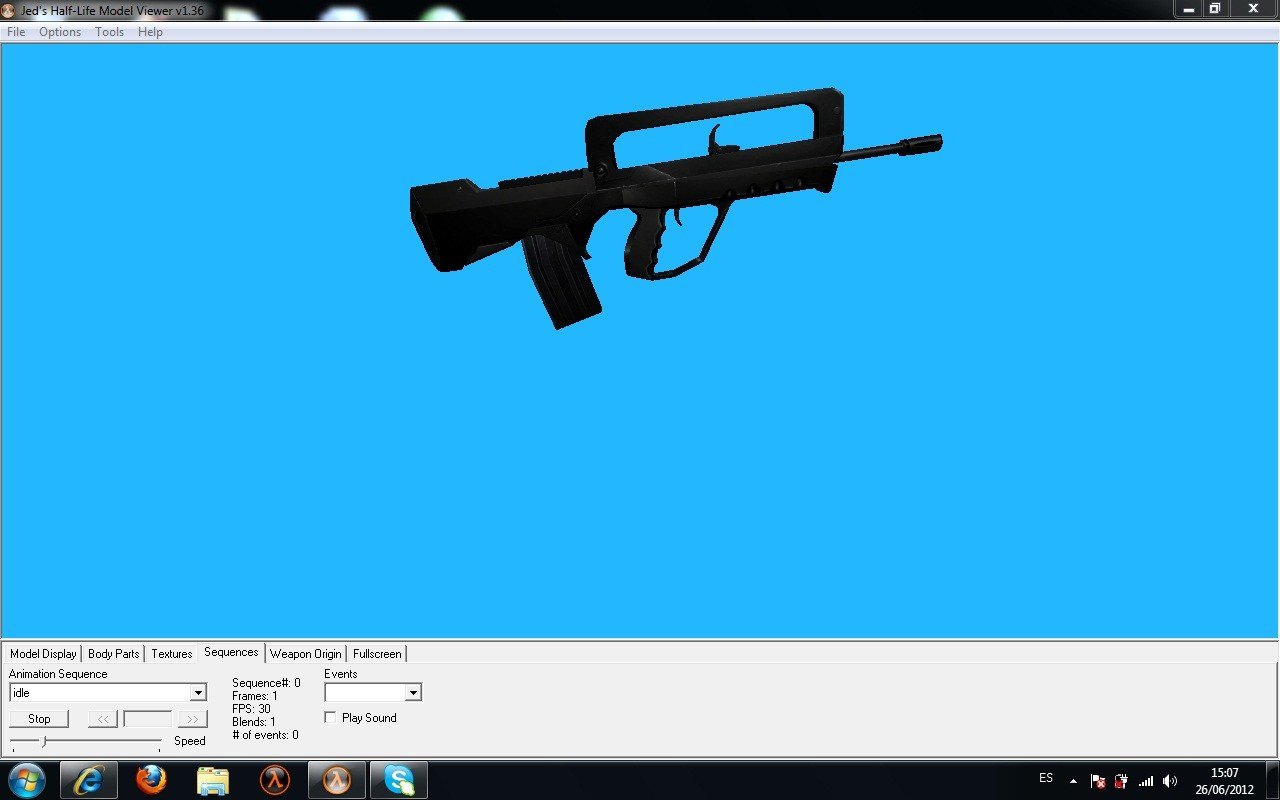Open the Windows Start menu orb

pos(27,780)
